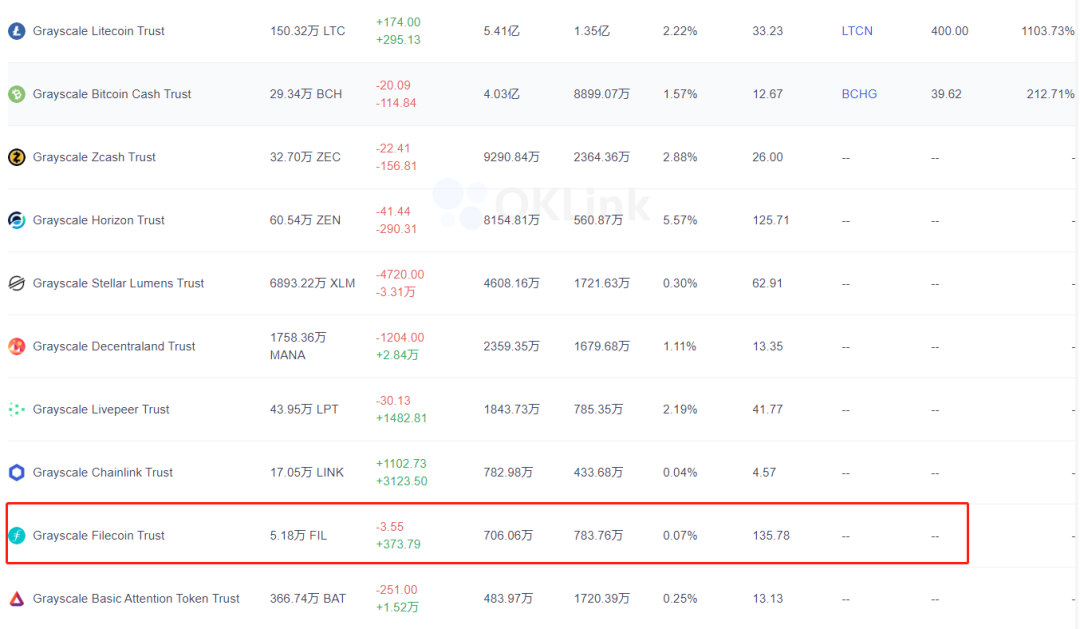Click the Bitcoin Cash coin icon
1080x629 pixels.
click(17, 94)
